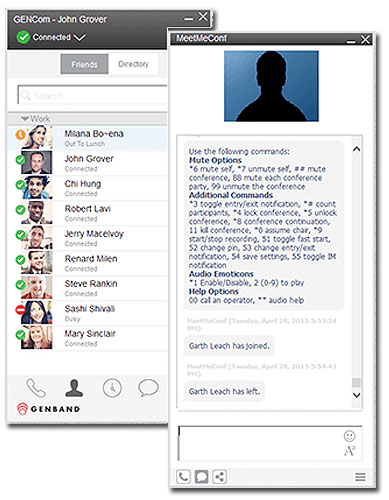Open the phone calls tab in GENCom
The width and height of the screenshot is (389, 500).
(36, 388)
